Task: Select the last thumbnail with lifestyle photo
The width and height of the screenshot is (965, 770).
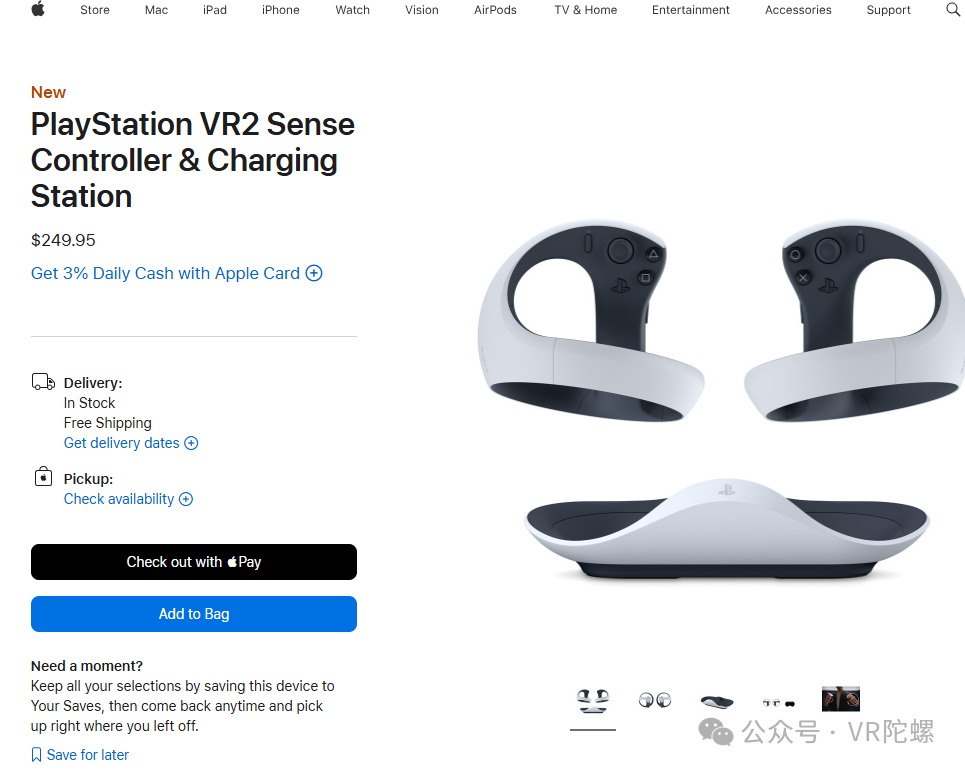Action: (x=841, y=699)
